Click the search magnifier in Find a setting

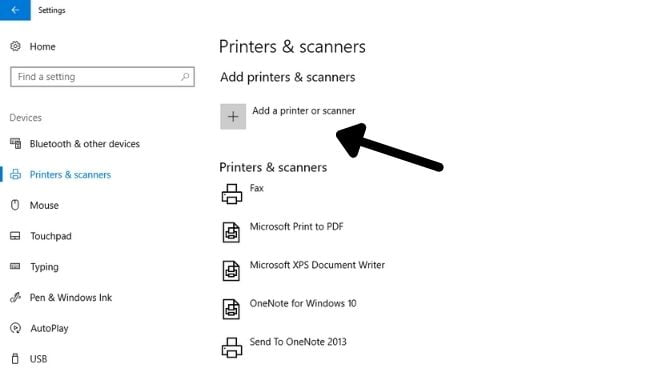point(185,77)
